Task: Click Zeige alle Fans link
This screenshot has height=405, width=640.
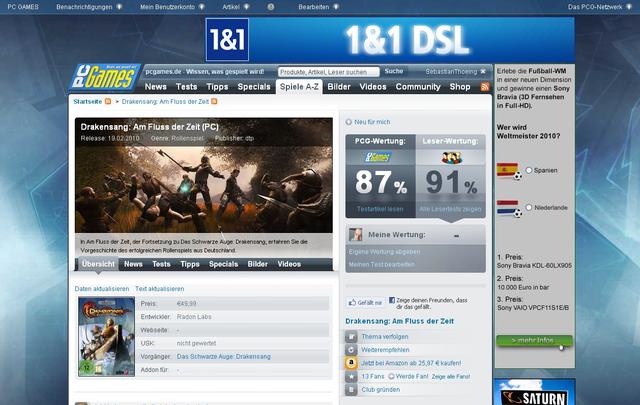Action: click(451, 377)
